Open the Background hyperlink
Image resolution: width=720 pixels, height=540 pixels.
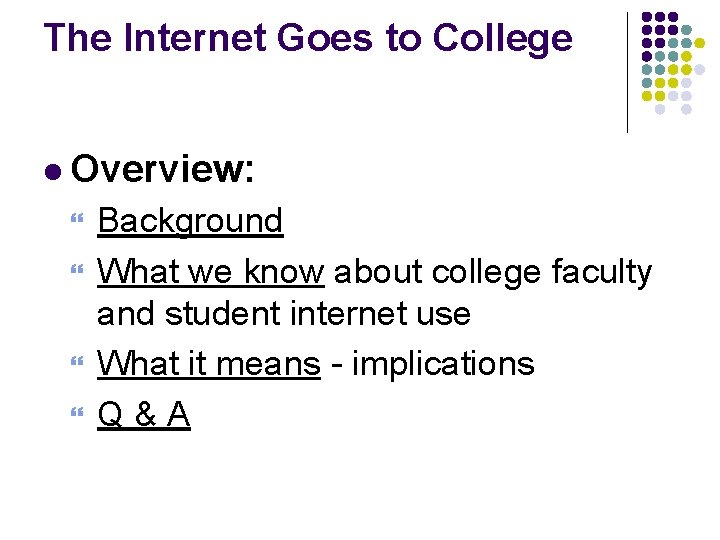click(x=190, y=221)
